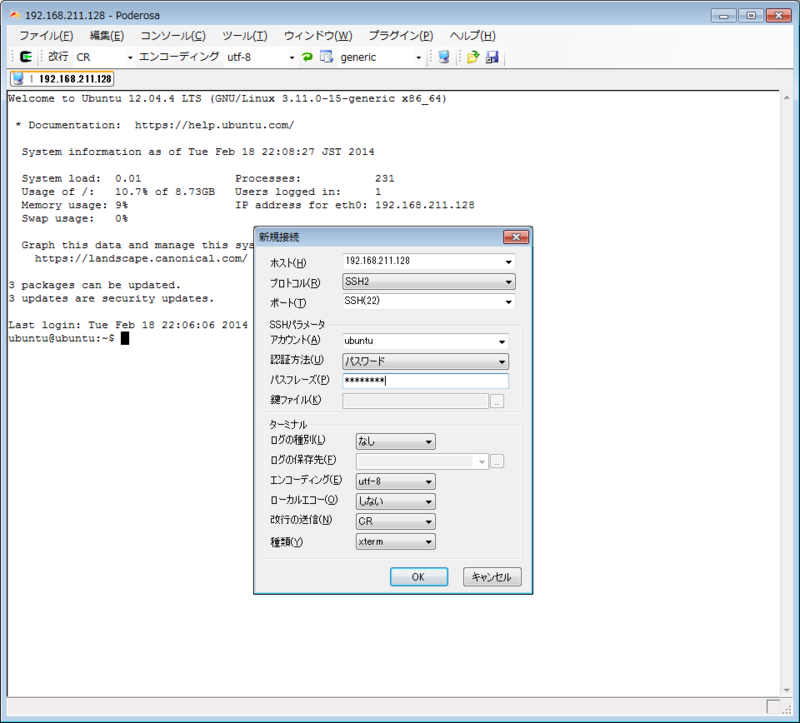Open the 編集(E) menu
Image resolution: width=800 pixels, height=723 pixels.
pyautogui.click(x=107, y=36)
